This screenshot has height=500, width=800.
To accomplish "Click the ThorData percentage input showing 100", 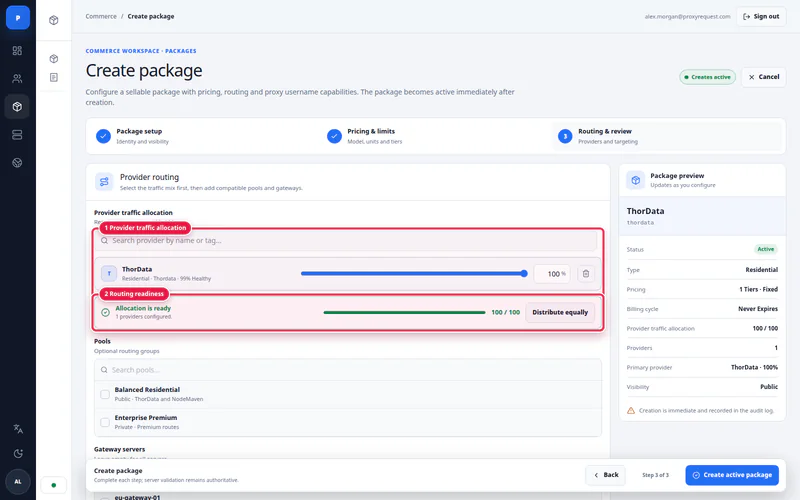I will pos(552,274).
